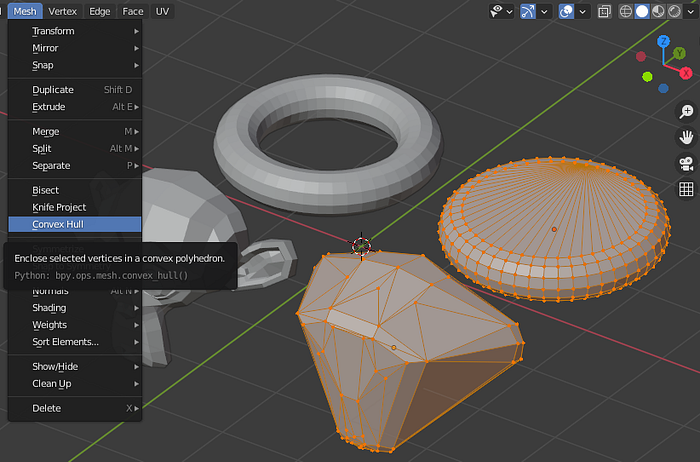Screen dimensions: 700x462
Task: Click the zoom magnifier icon in viewport
Action: click(686, 112)
